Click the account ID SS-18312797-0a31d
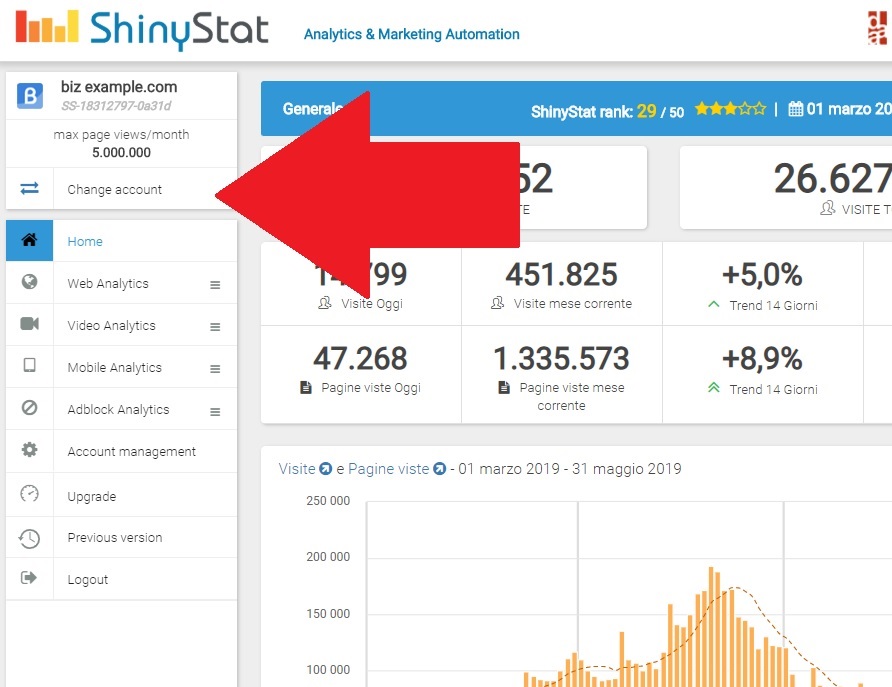892x687 pixels. click(x=116, y=106)
